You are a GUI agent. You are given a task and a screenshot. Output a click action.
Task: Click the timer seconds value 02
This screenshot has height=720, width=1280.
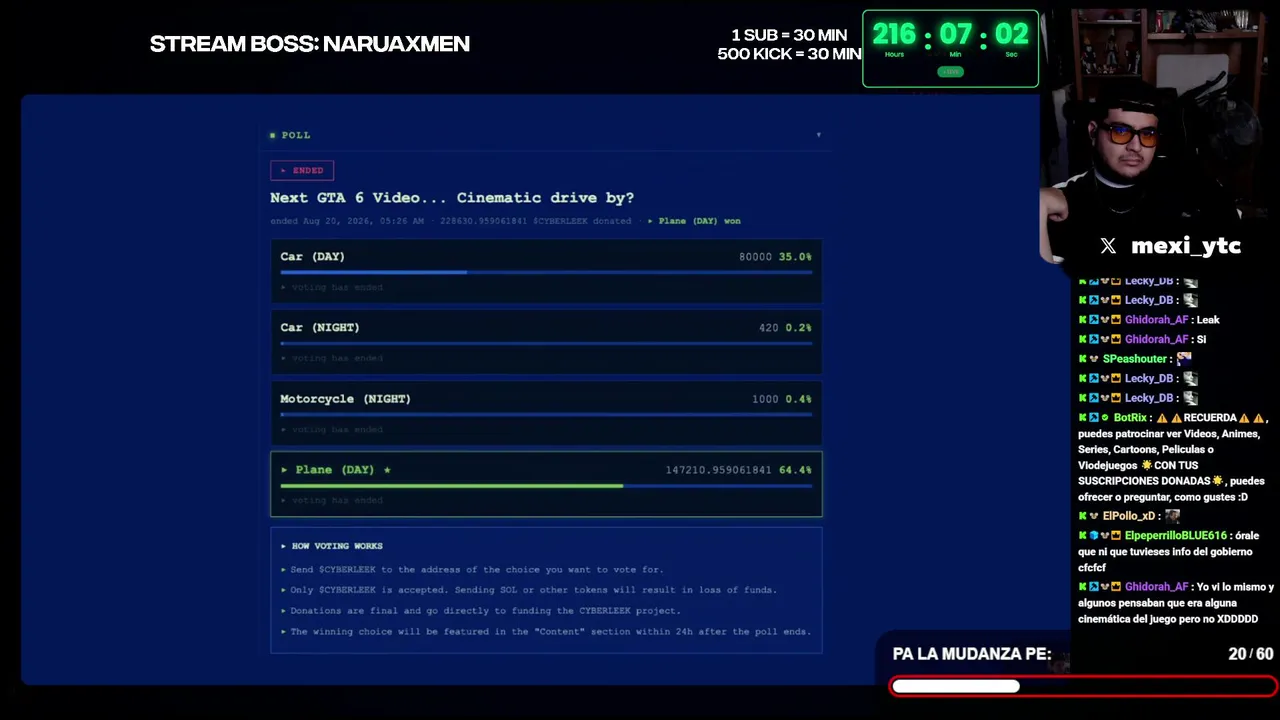pyautogui.click(x=1011, y=35)
